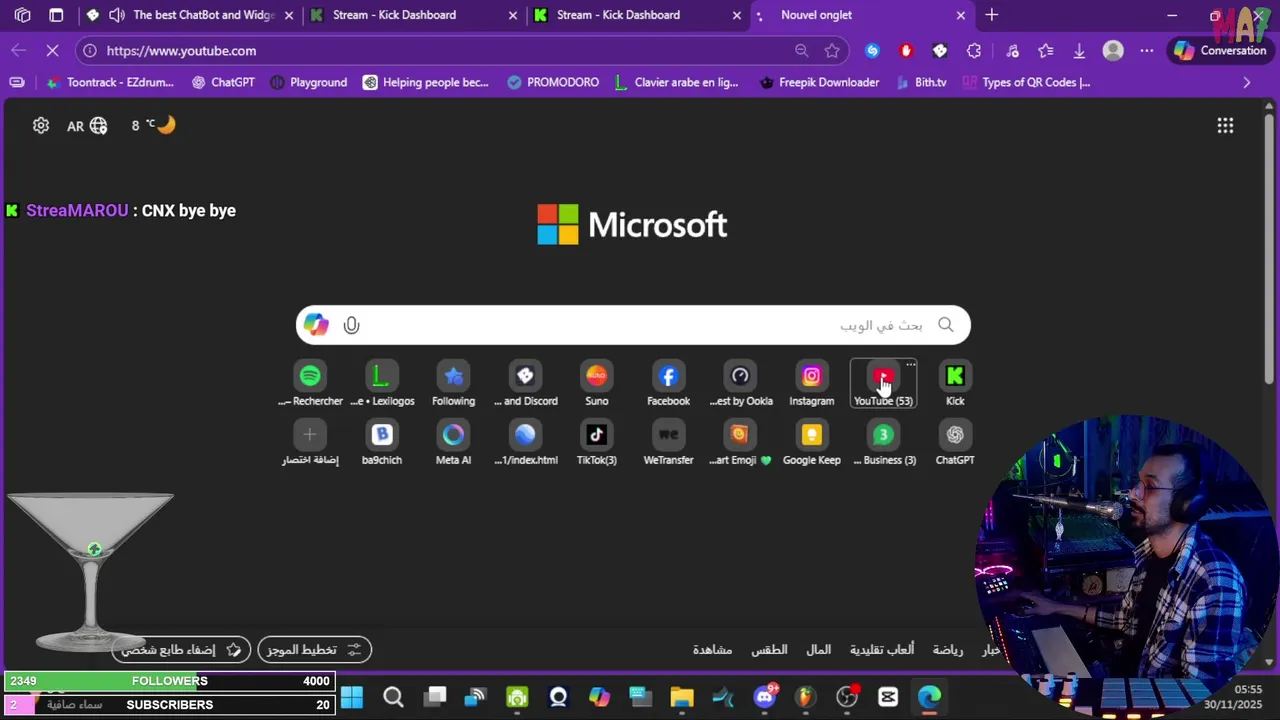Open Discord from the Windows taskbar
1280x720 pixels.
(x=765, y=697)
